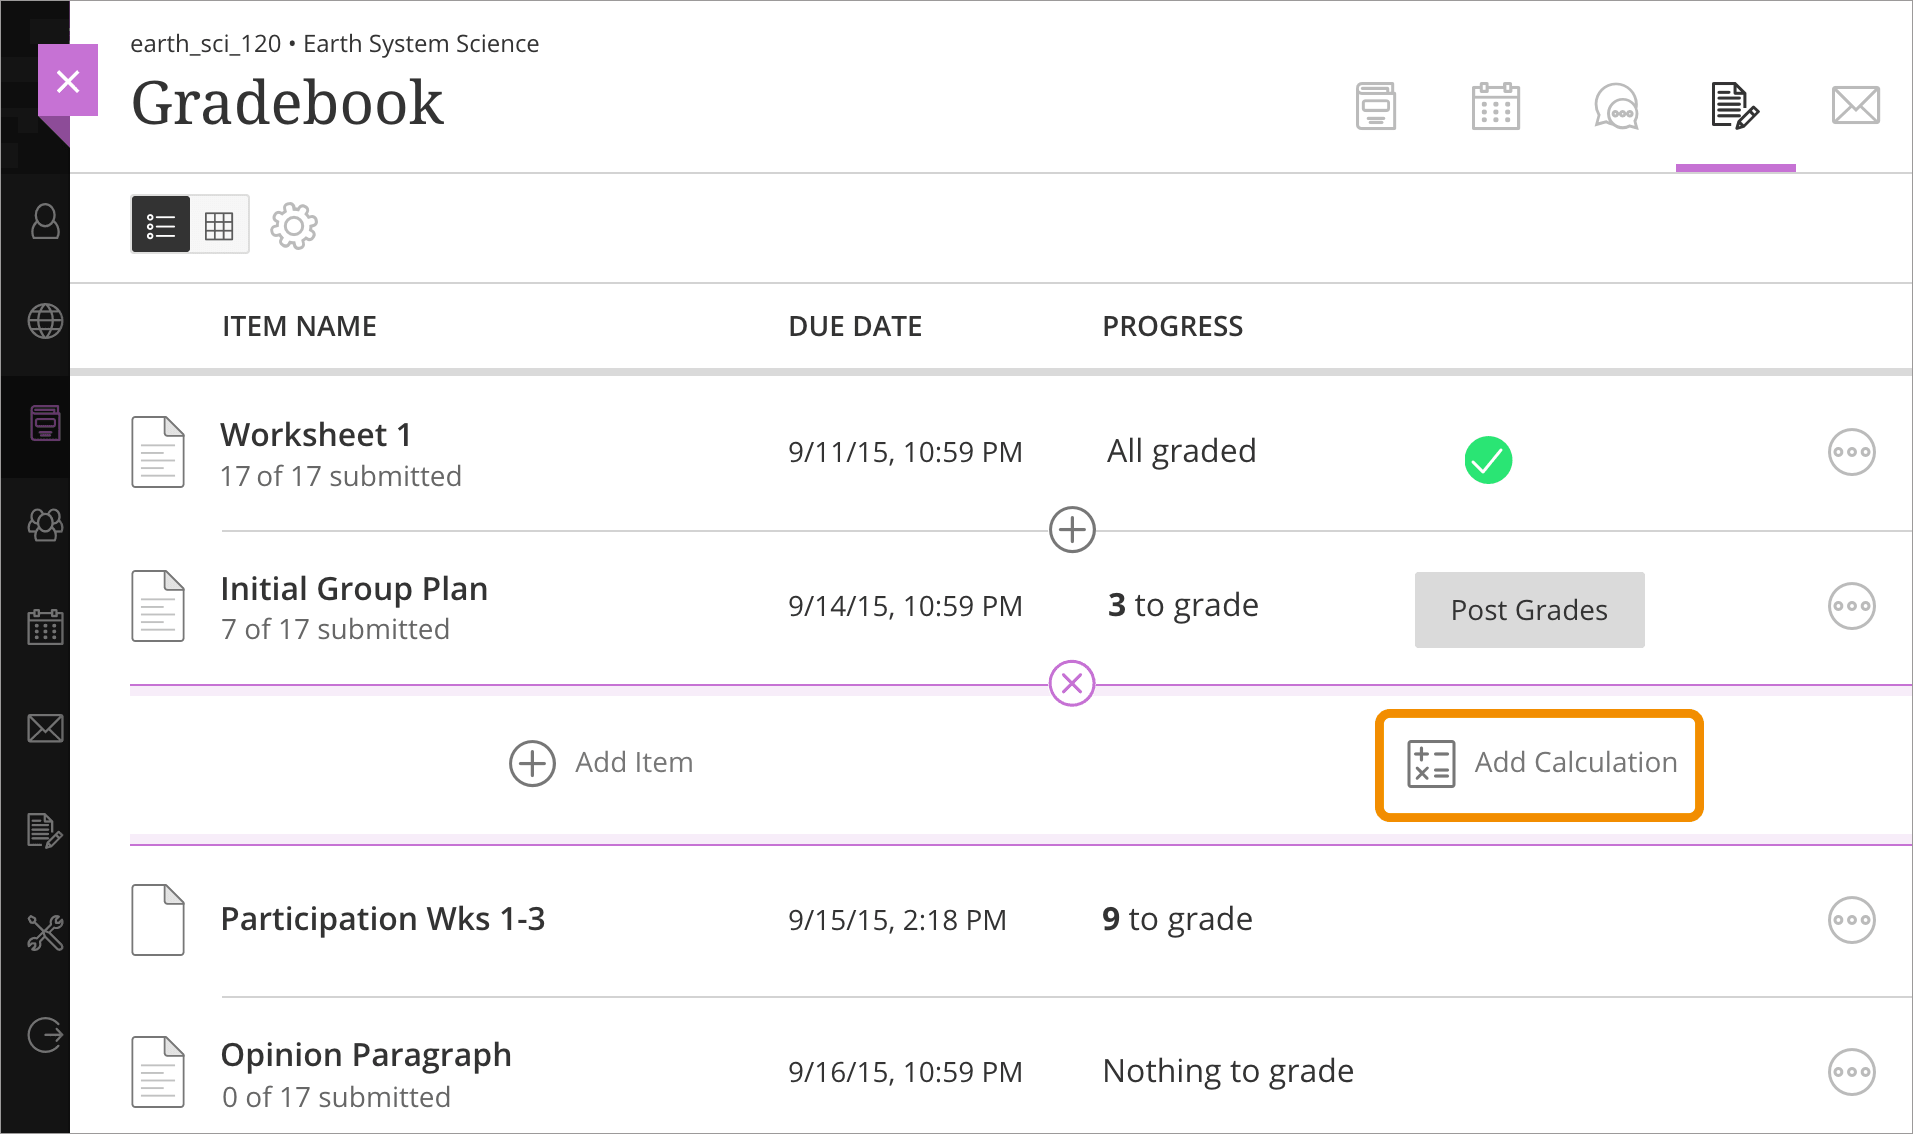Open Grades icon in left sidebar
1913x1134 pixels.
pyautogui.click(x=45, y=830)
